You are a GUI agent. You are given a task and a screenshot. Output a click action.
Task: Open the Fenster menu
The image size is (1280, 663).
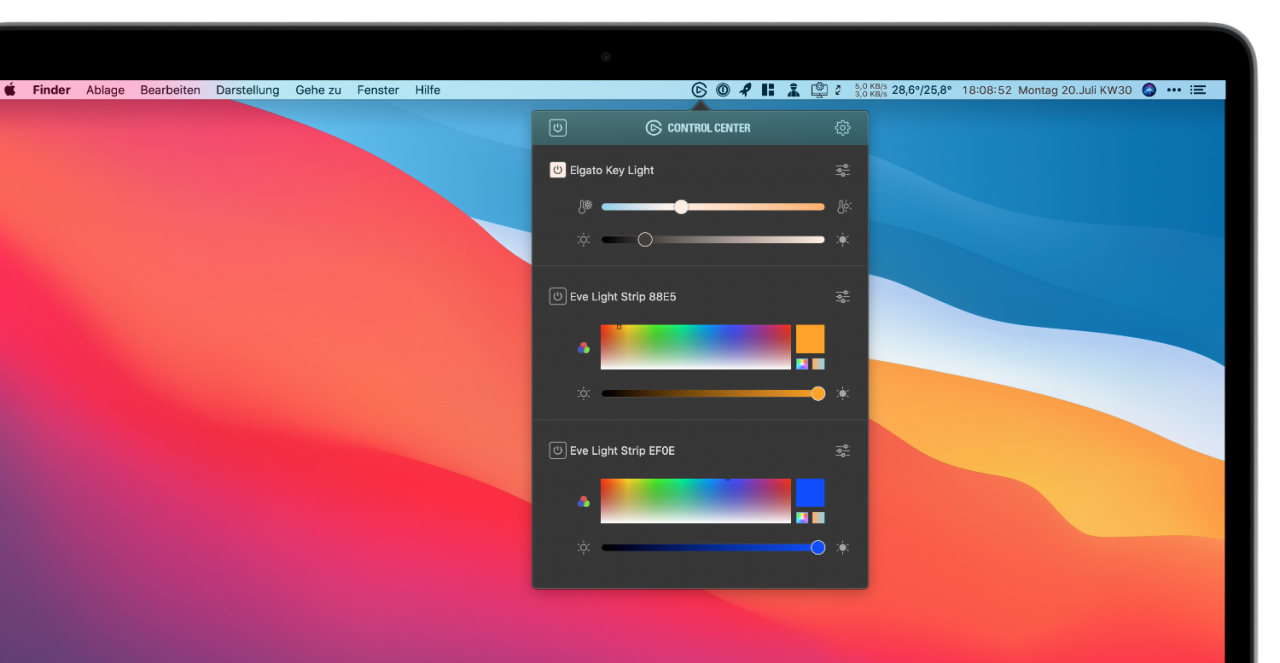(x=378, y=90)
